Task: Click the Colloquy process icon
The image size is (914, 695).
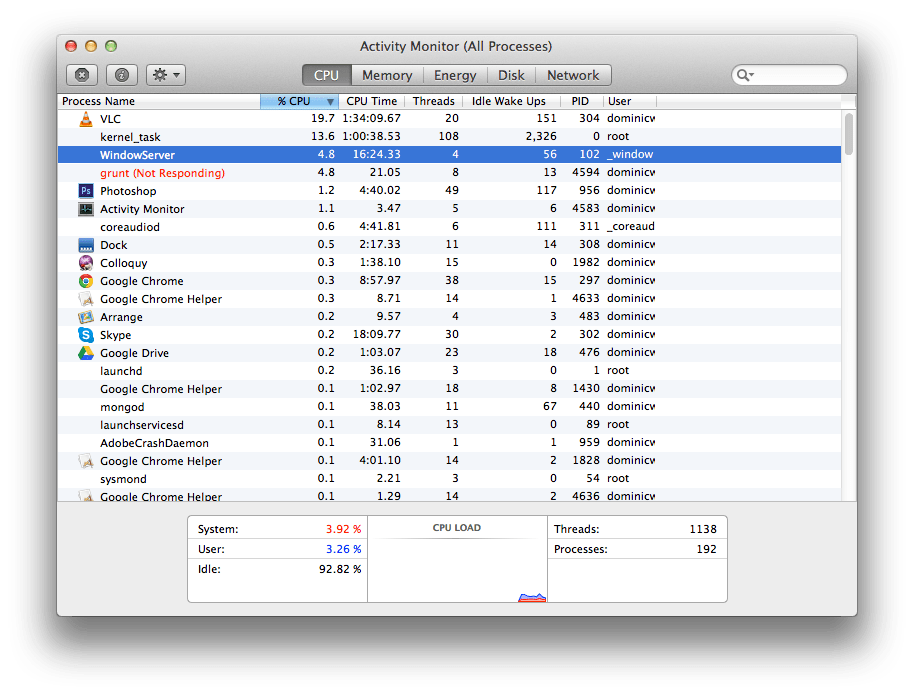Action: pos(85,263)
